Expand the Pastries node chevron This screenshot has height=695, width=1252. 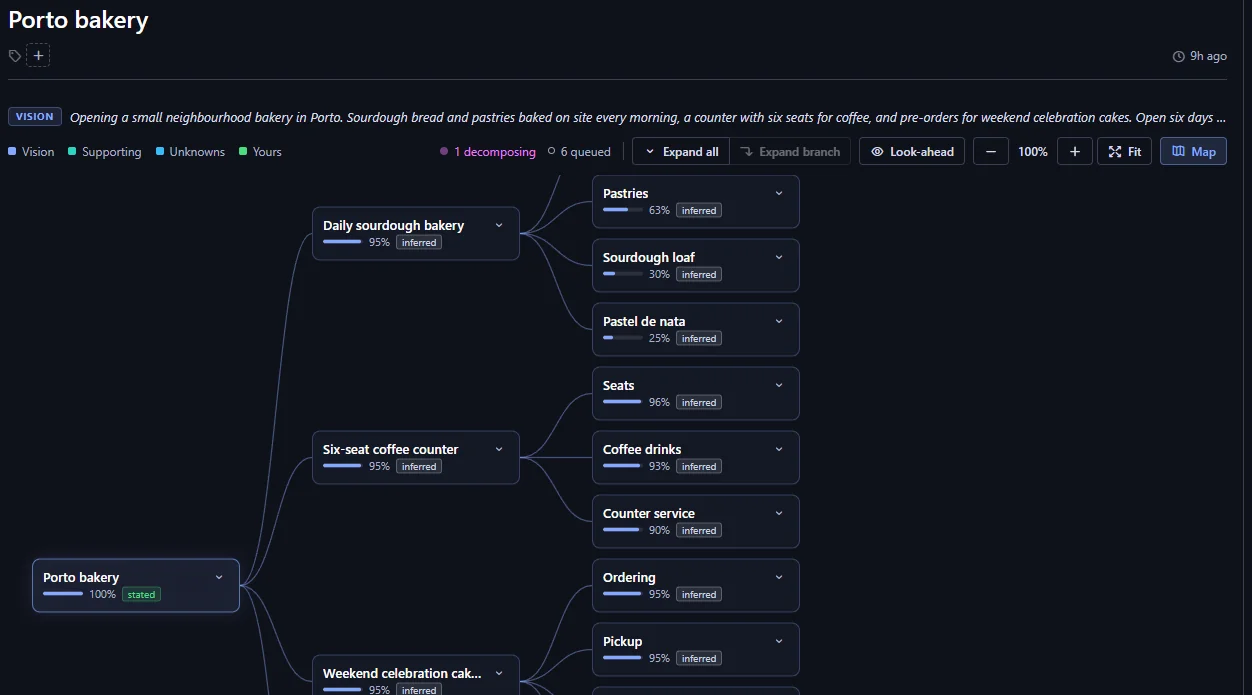pyautogui.click(x=779, y=193)
